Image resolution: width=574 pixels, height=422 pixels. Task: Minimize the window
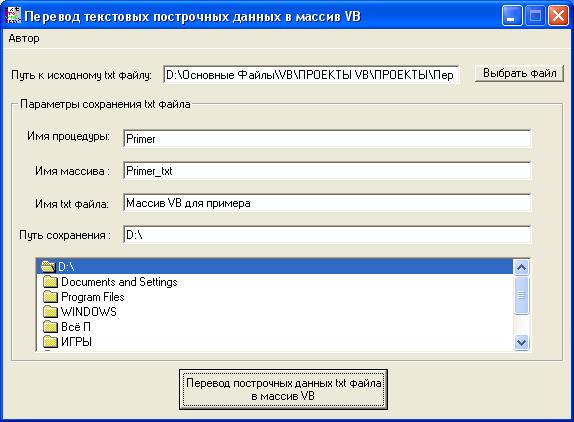512,16
